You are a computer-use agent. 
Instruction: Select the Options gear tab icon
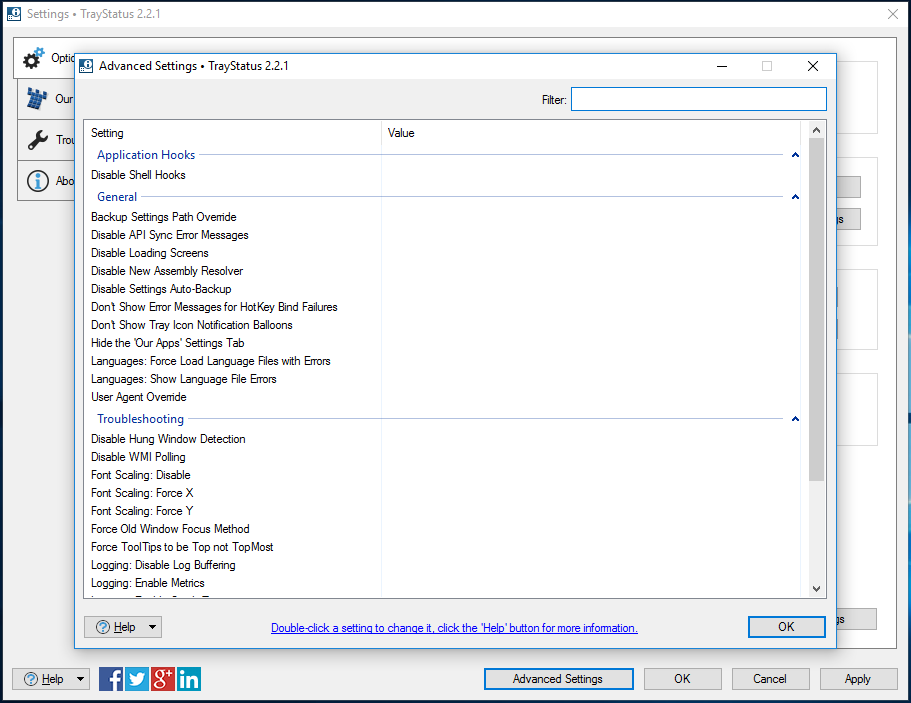pyautogui.click(x=34, y=58)
